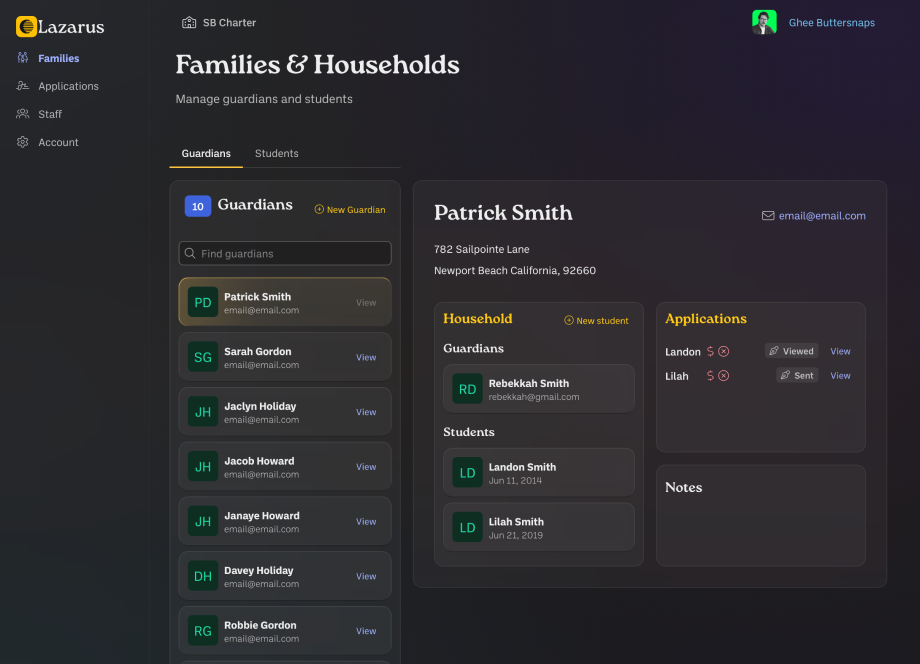
Task: Click the Find guardians search field
Action: [x=284, y=253]
